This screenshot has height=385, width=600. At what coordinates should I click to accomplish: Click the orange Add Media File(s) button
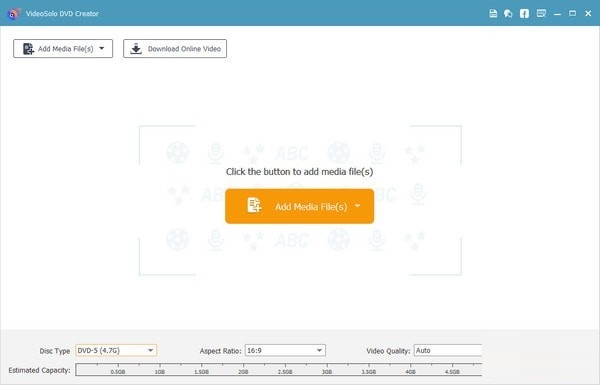click(x=300, y=206)
